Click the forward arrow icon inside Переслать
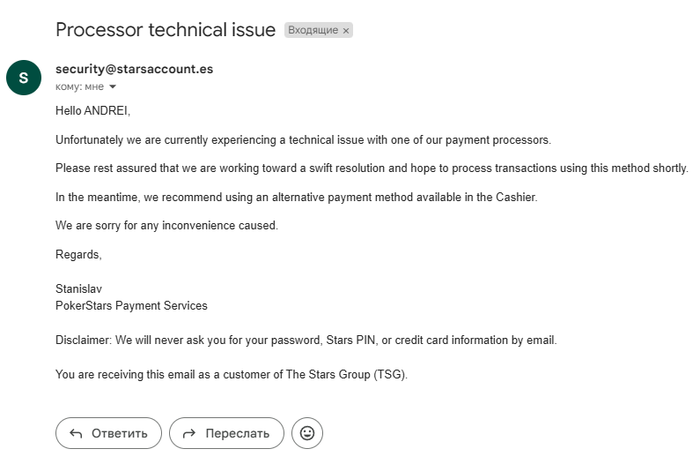The height and width of the screenshot is (464, 700). [x=189, y=433]
